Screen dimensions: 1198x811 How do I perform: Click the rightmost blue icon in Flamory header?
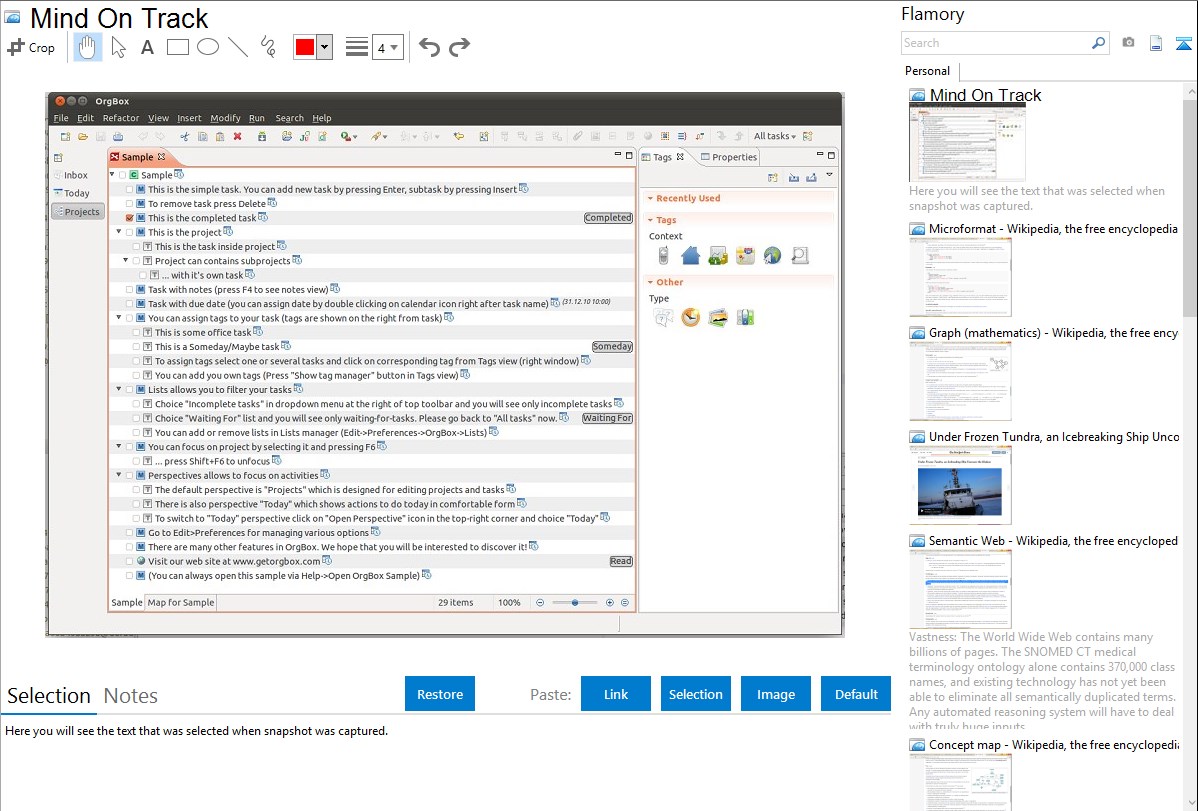point(1183,43)
